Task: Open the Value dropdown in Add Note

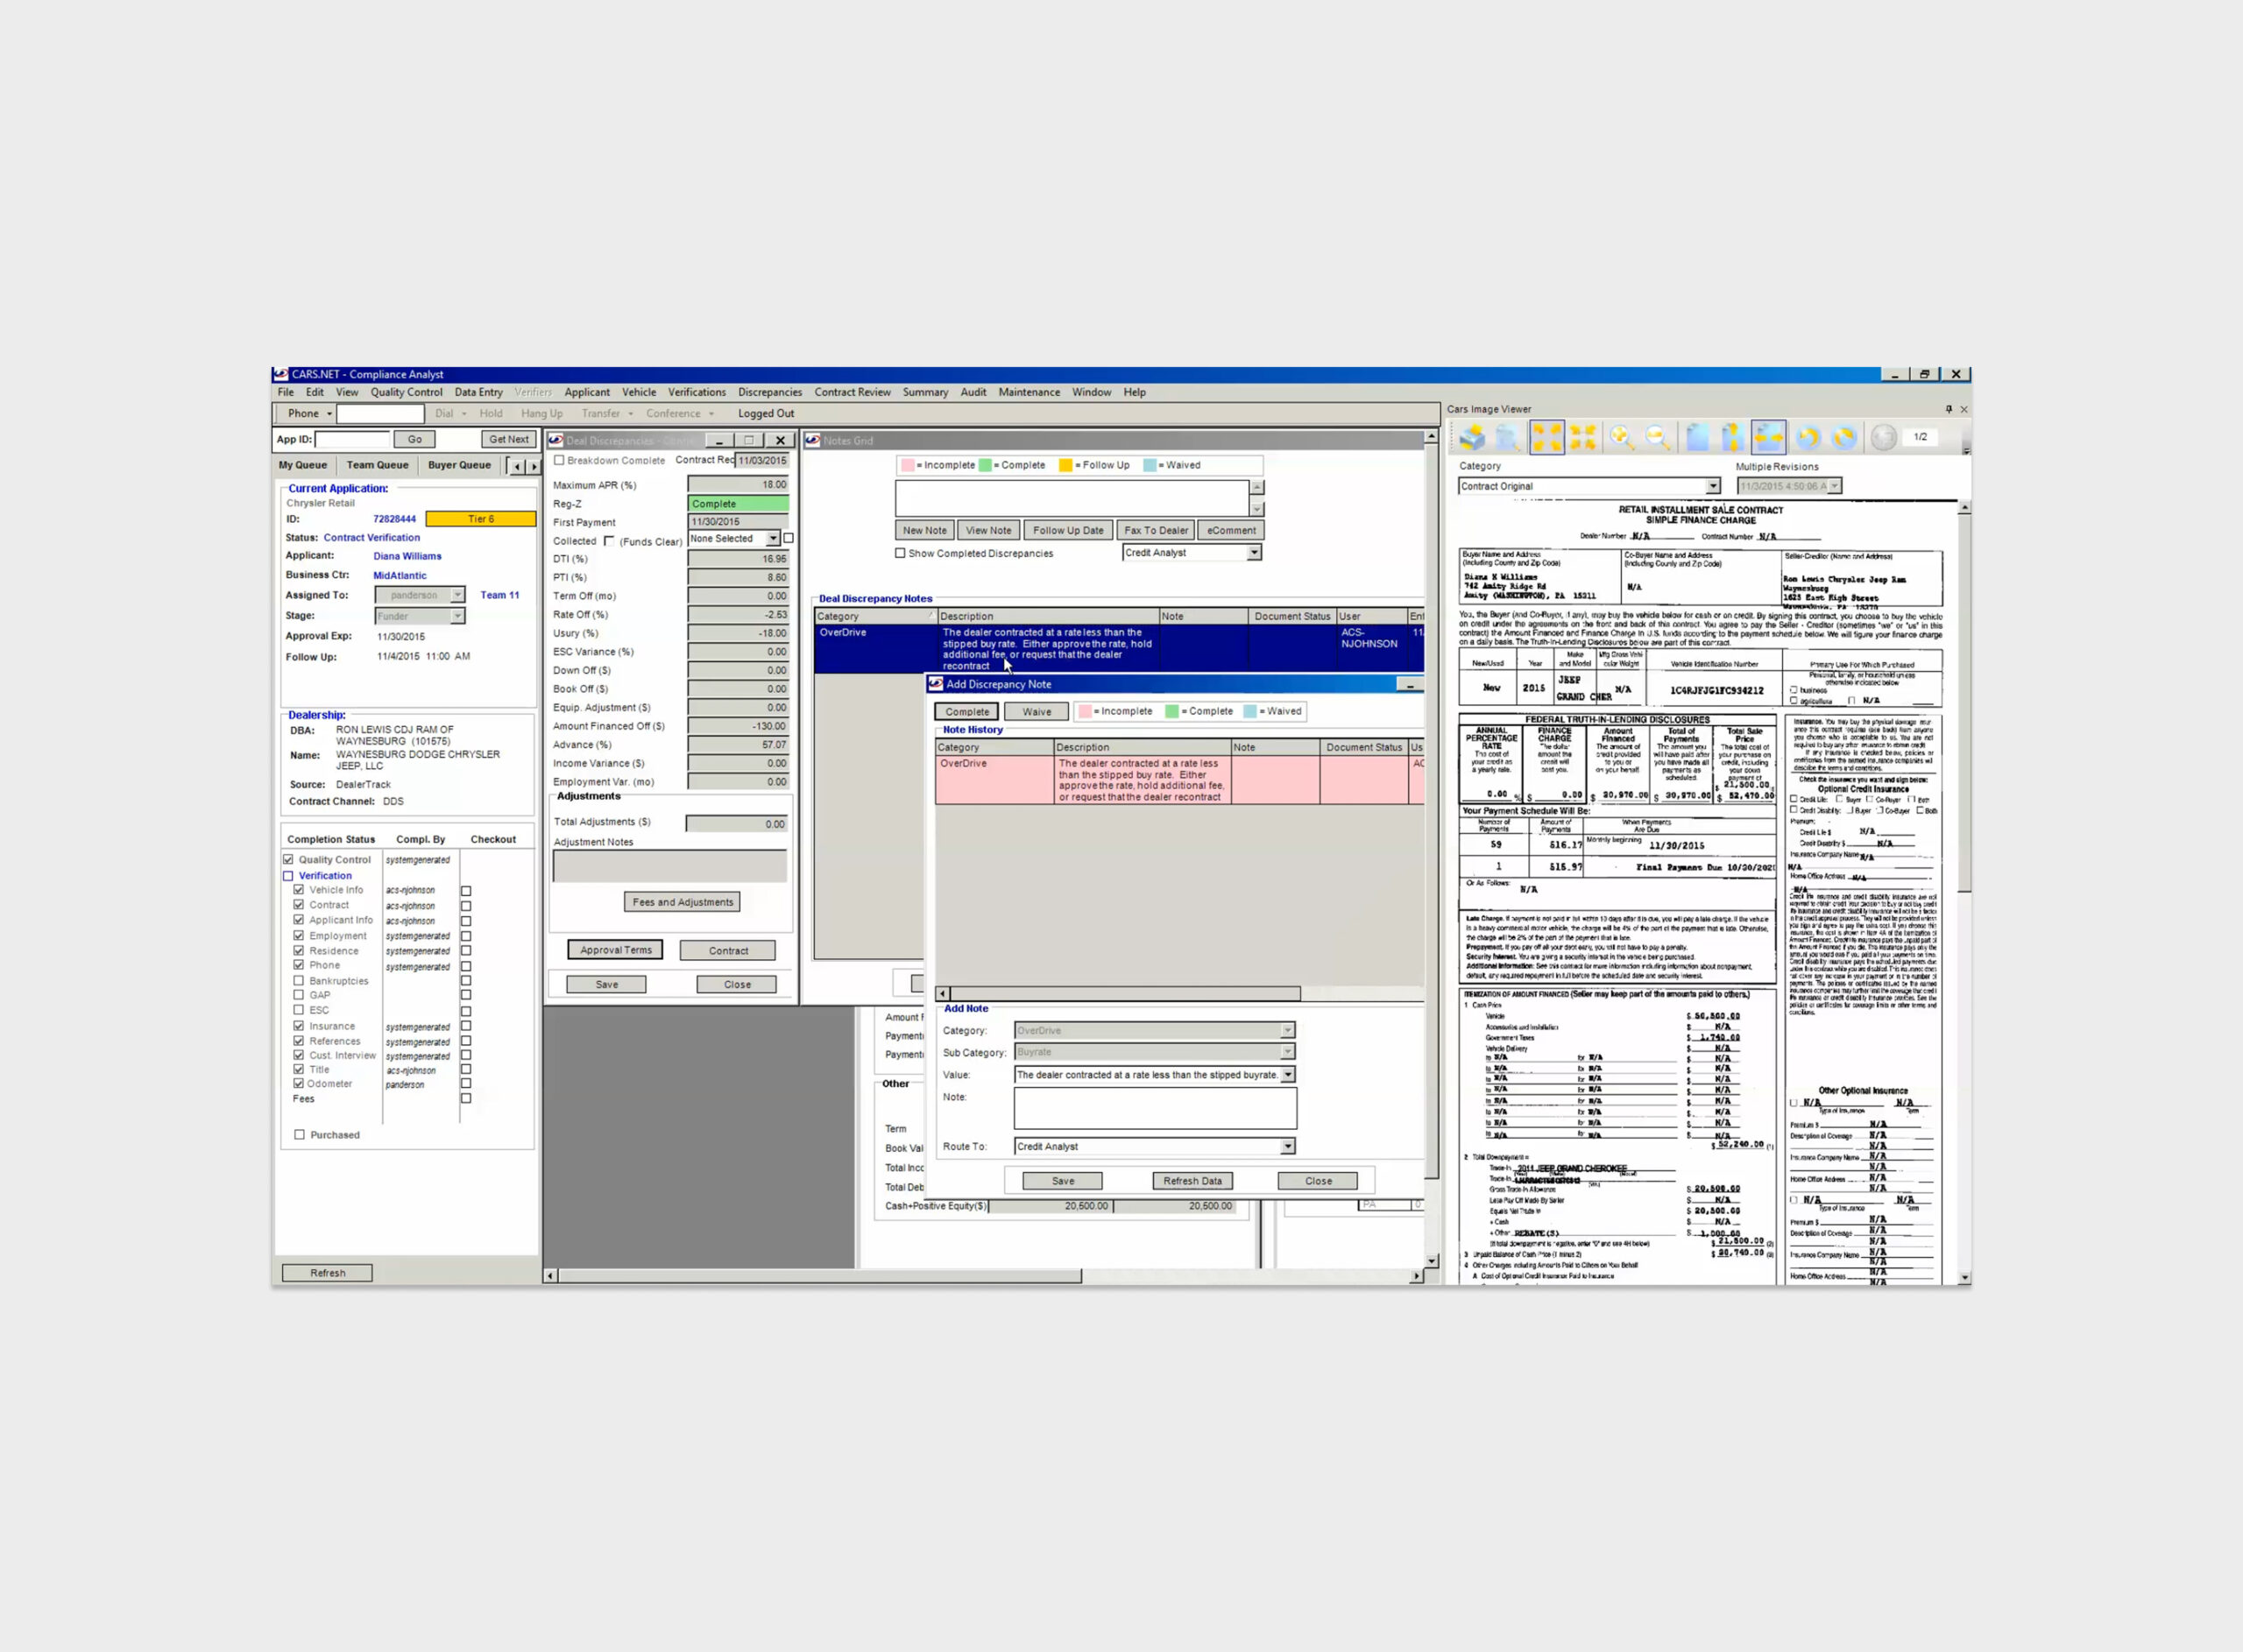Action: coord(1287,1074)
